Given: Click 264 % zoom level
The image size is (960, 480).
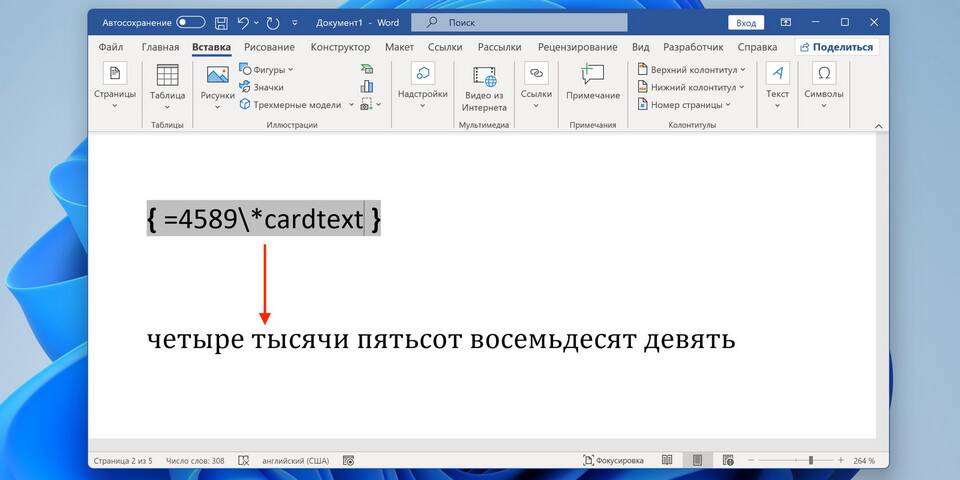Looking at the screenshot, I should (x=863, y=460).
